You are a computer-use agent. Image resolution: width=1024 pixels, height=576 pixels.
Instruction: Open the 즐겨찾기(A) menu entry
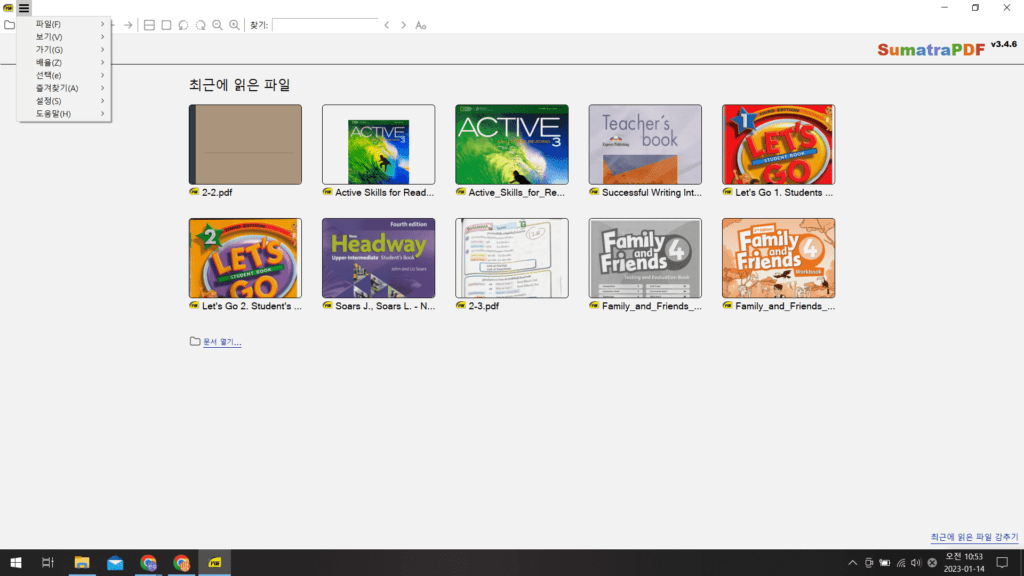click(64, 88)
